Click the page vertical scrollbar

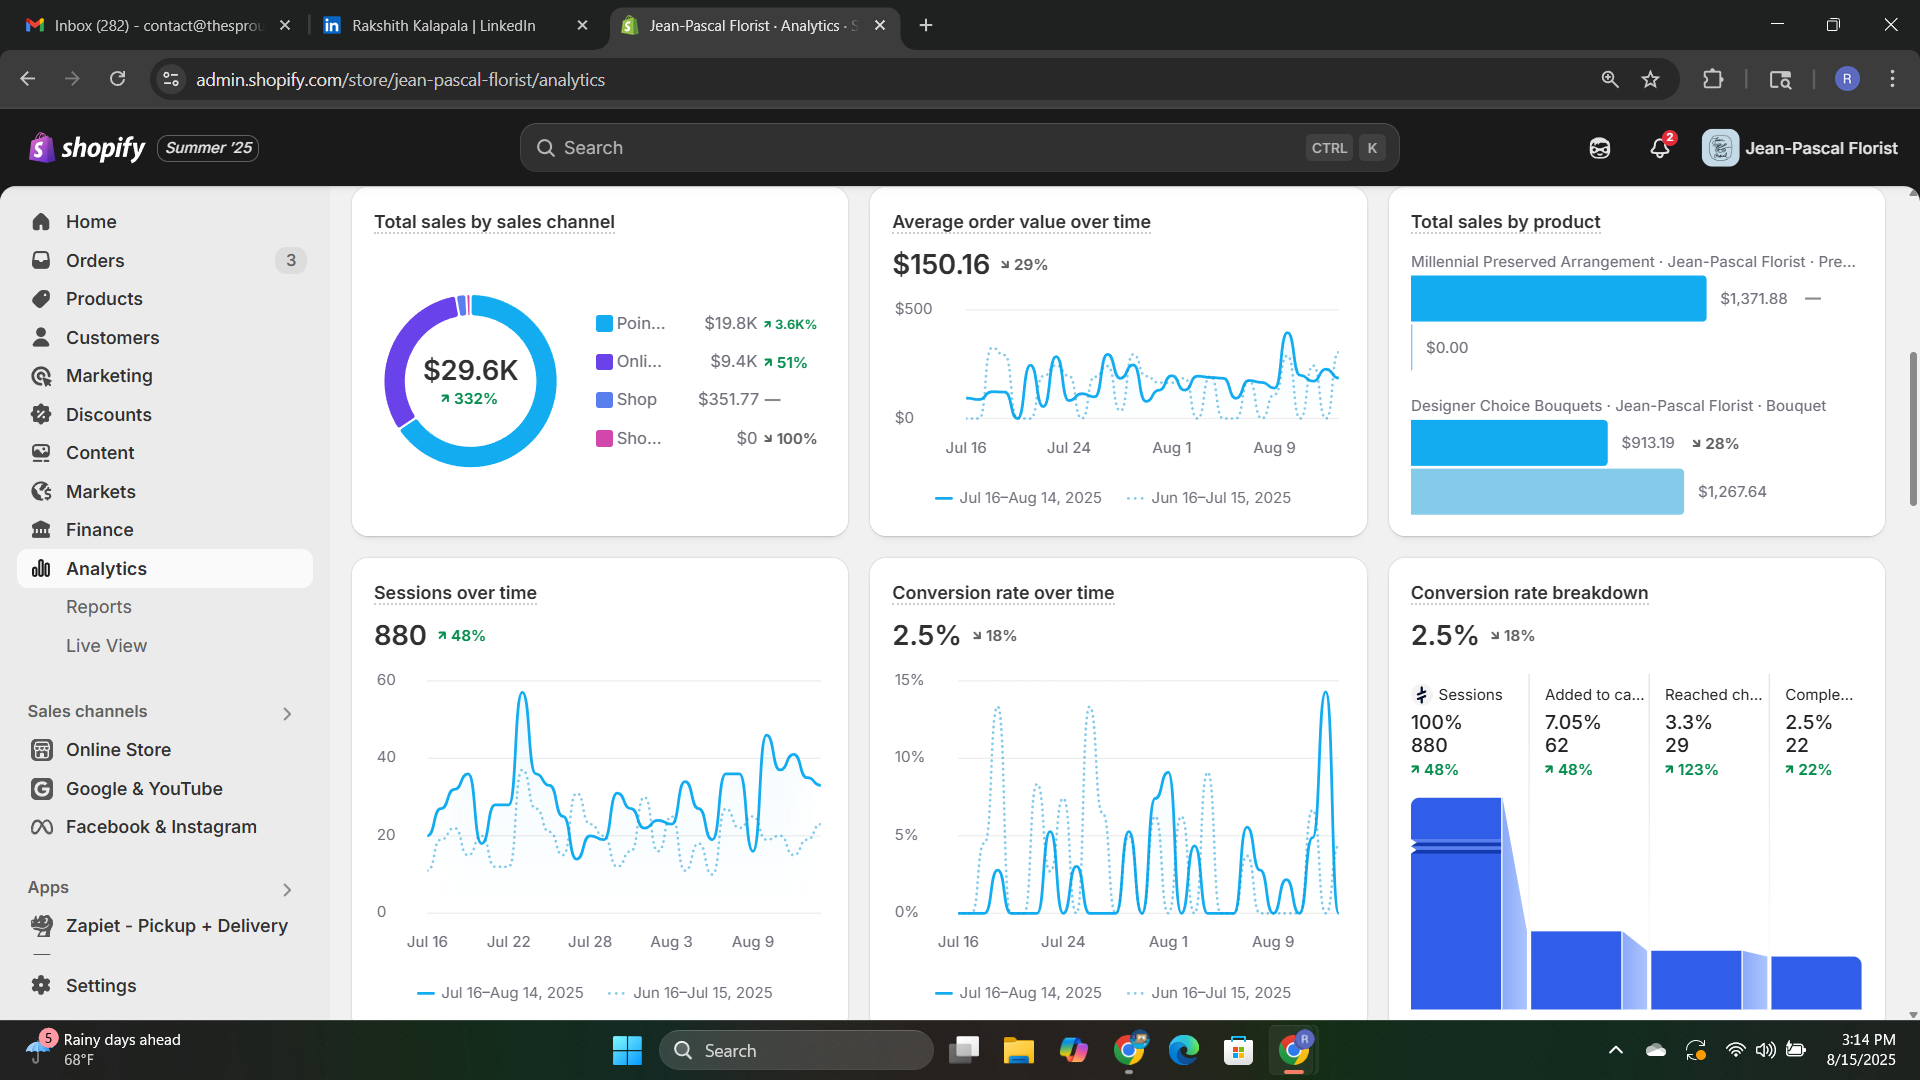[x=1913, y=429]
